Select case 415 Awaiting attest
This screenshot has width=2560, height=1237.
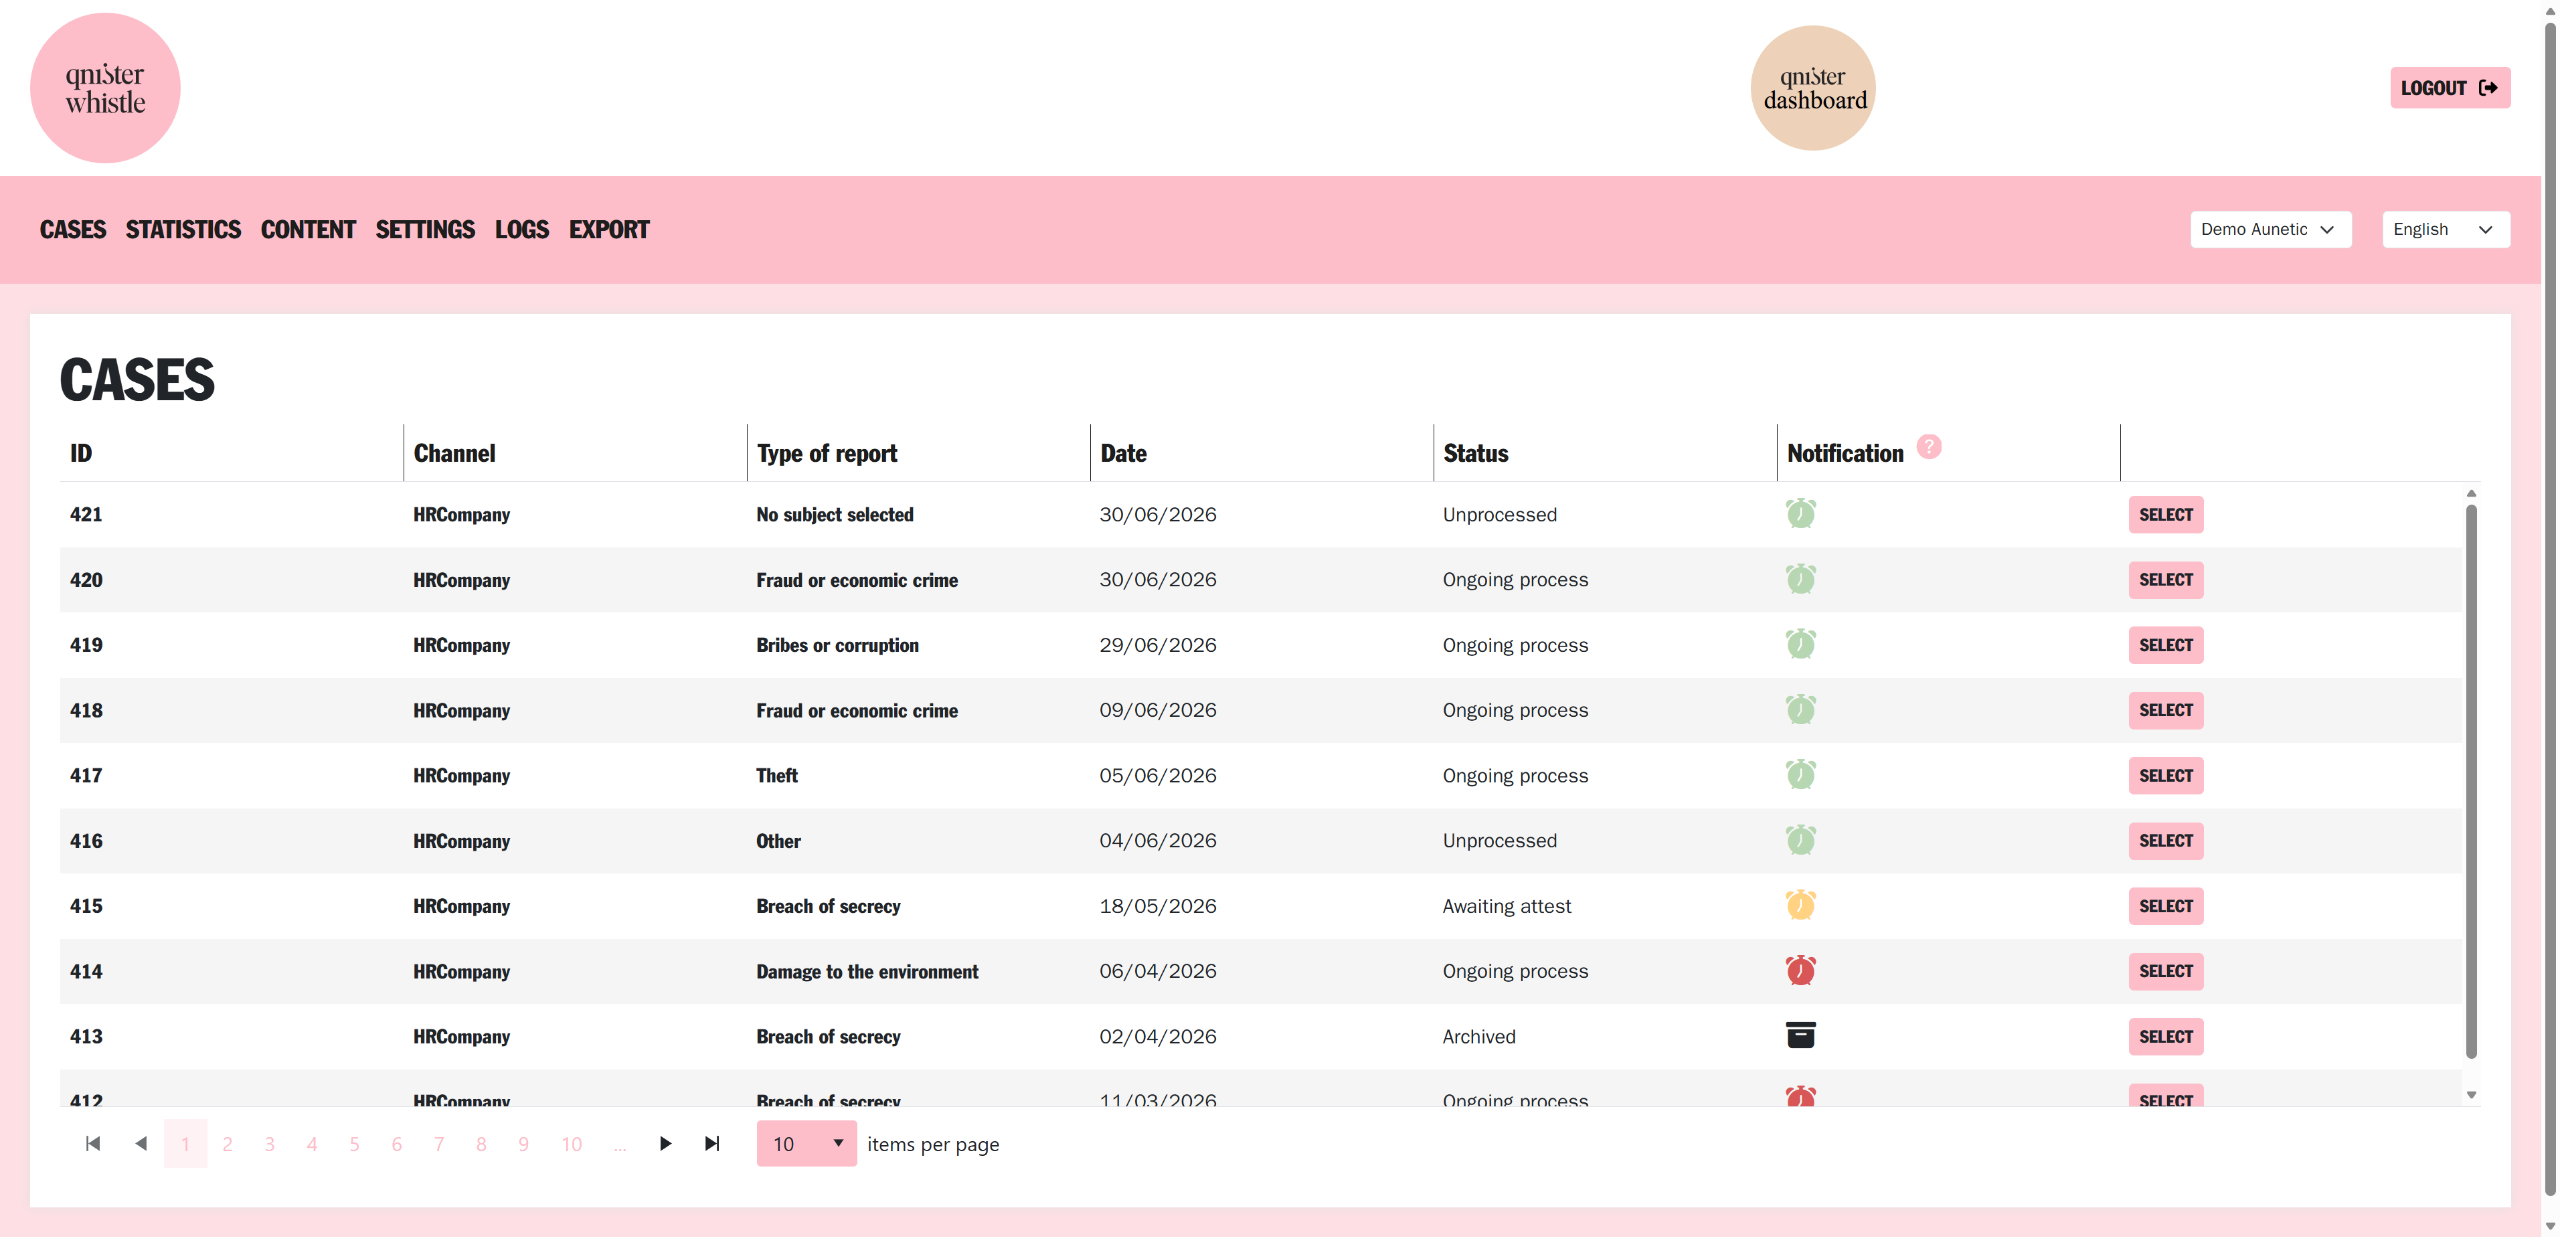point(2165,906)
